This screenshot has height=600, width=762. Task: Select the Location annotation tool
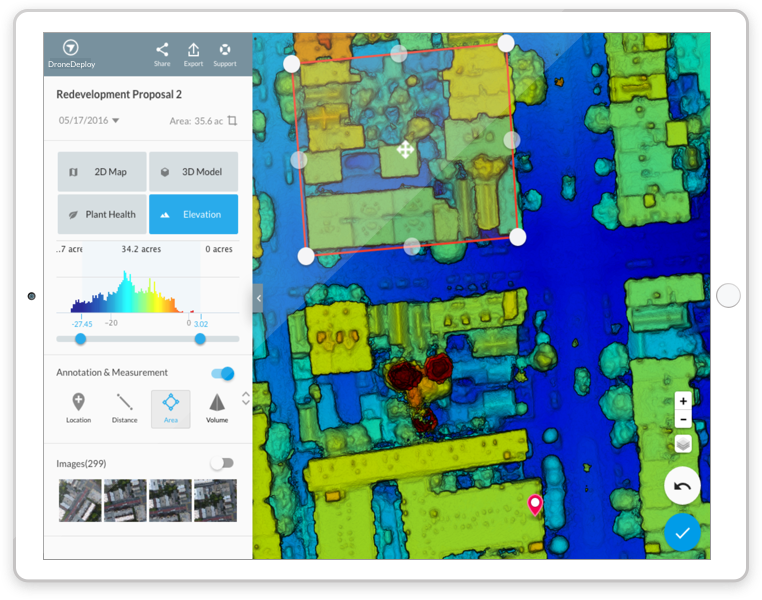tap(78, 406)
